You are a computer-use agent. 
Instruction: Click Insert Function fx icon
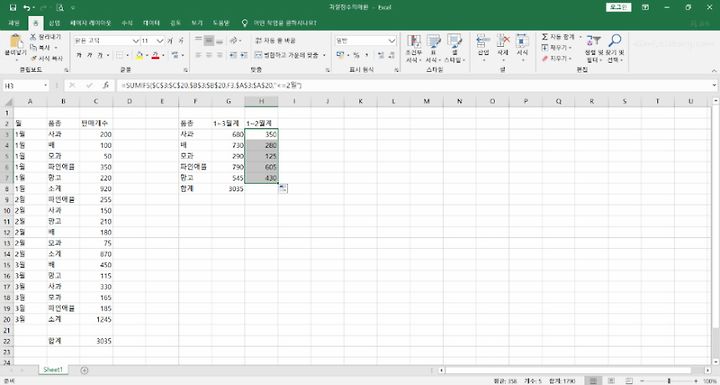click(106, 85)
